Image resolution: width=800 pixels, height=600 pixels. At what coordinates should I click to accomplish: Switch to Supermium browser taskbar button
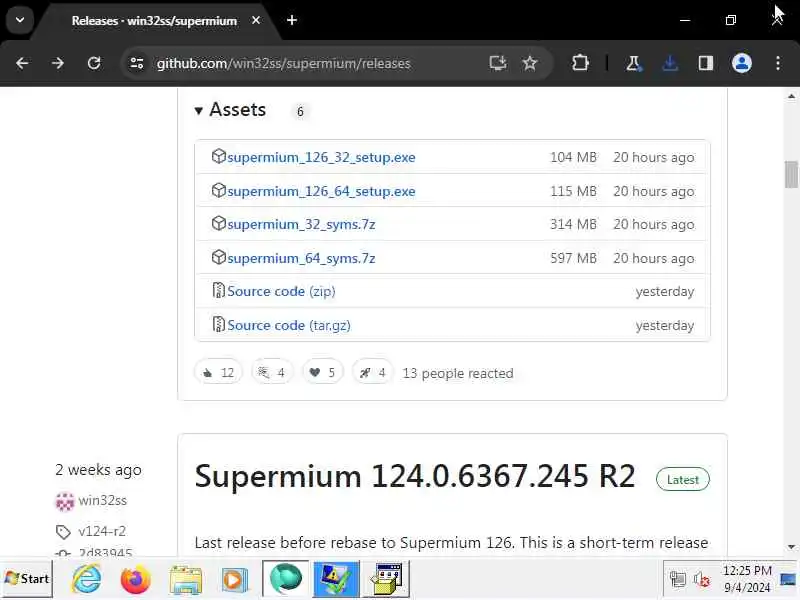tap(286, 579)
